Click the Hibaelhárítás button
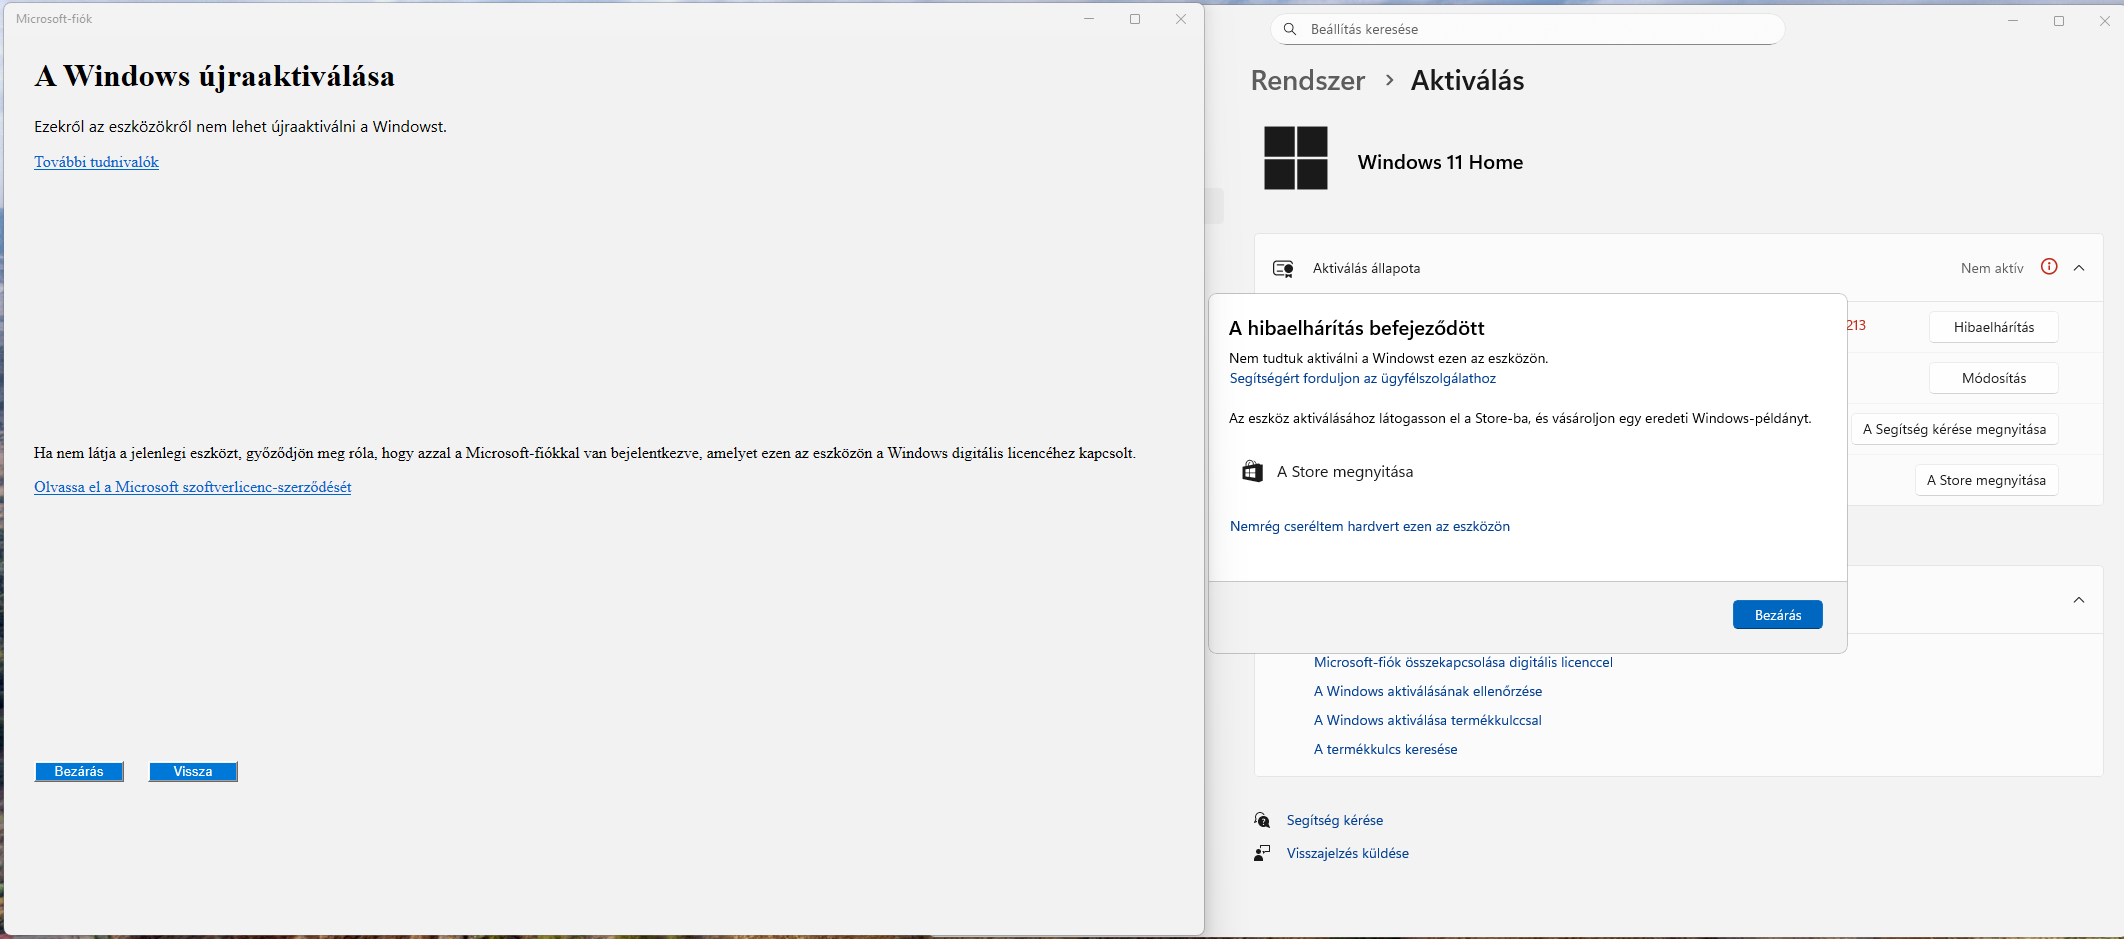Screen dimensions: 2124x939 [x=1994, y=327]
